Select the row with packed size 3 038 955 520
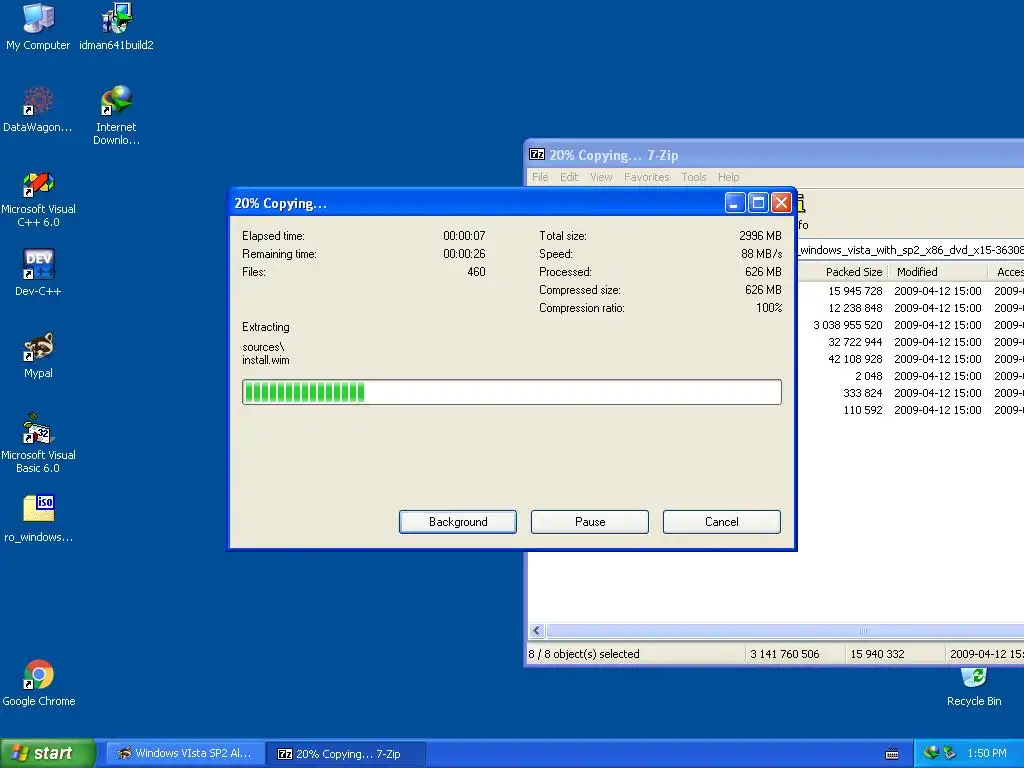The width and height of the screenshot is (1024, 768). 910,325
